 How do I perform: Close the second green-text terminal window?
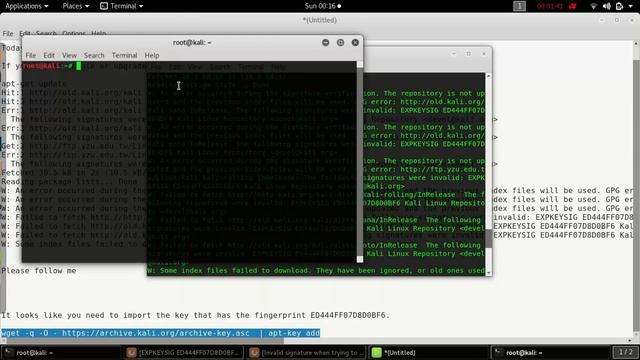point(484,53)
